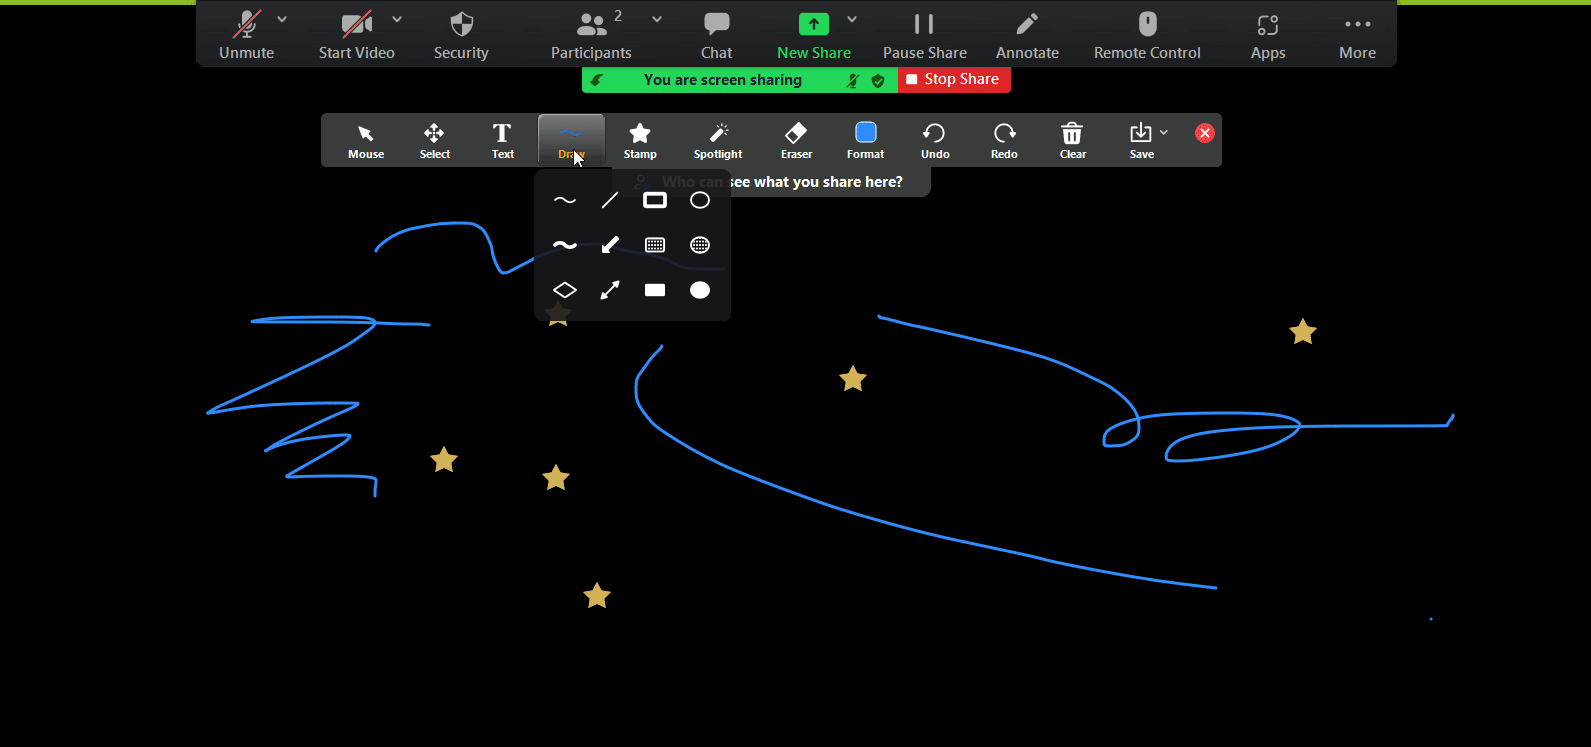Undo the last annotation
1591x747 pixels.
point(934,139)
